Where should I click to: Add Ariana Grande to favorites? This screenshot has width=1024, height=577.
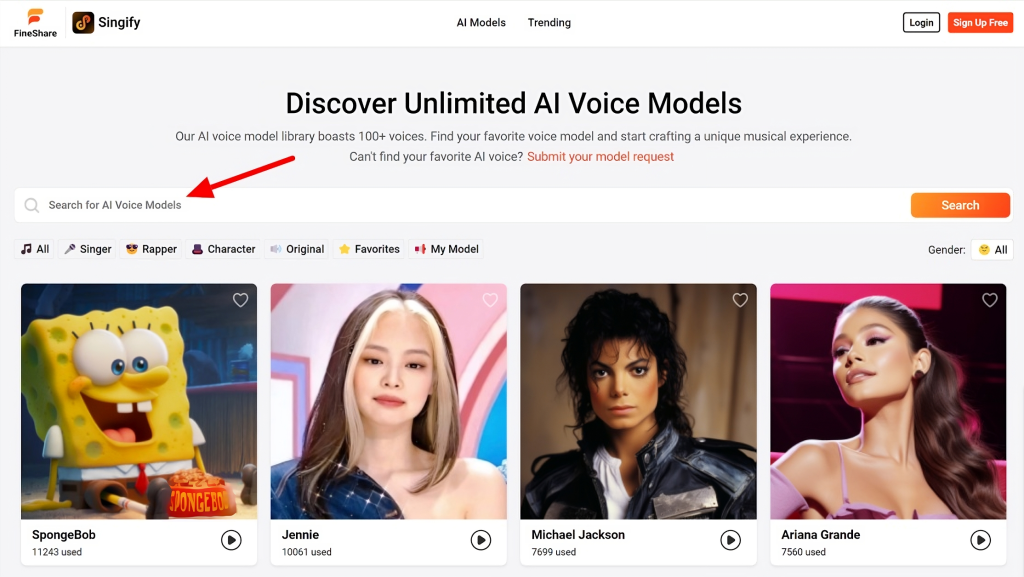tap(989, 300)
